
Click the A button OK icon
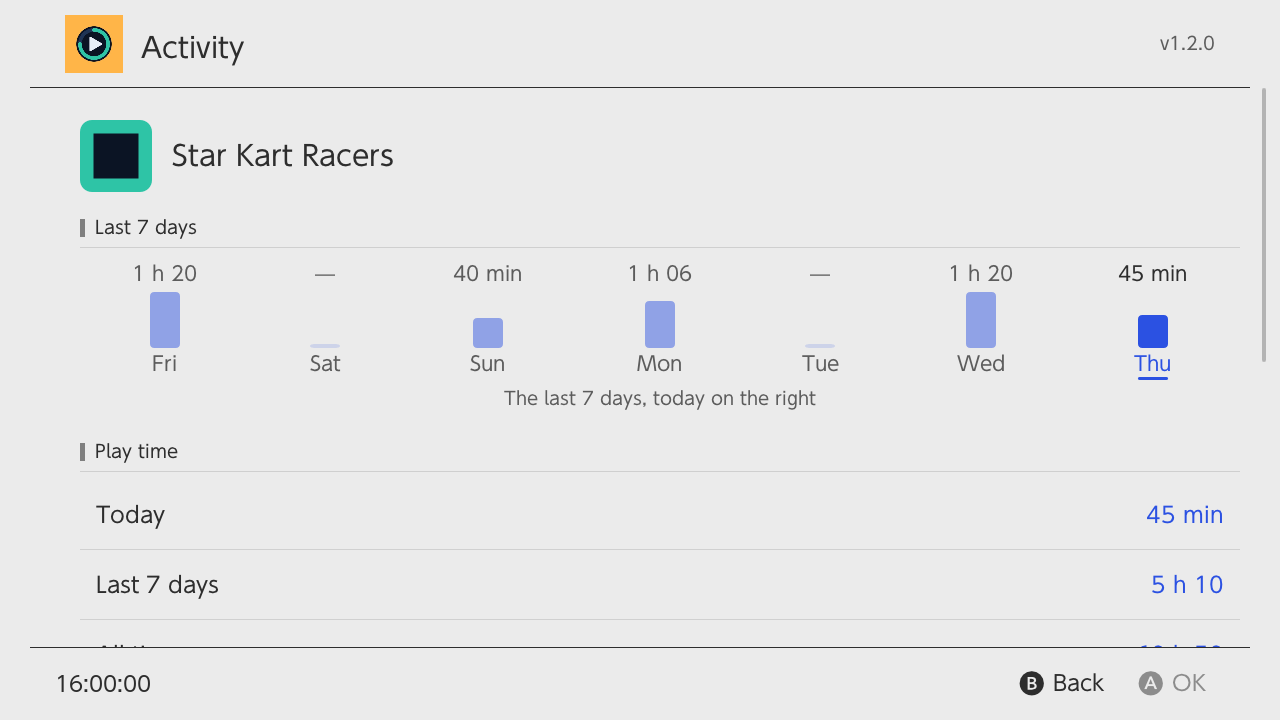[1151, 683]
